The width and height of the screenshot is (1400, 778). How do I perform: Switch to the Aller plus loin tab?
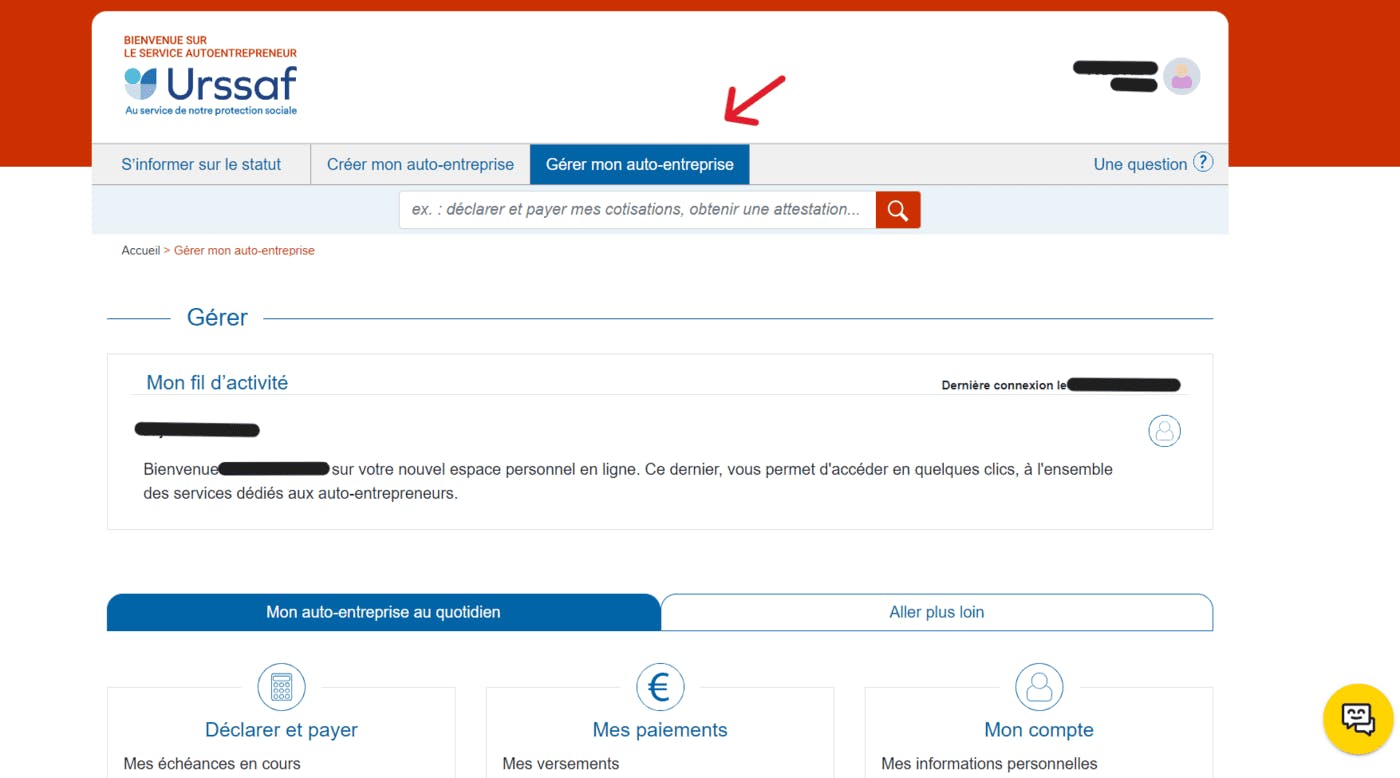click(936, 612)
